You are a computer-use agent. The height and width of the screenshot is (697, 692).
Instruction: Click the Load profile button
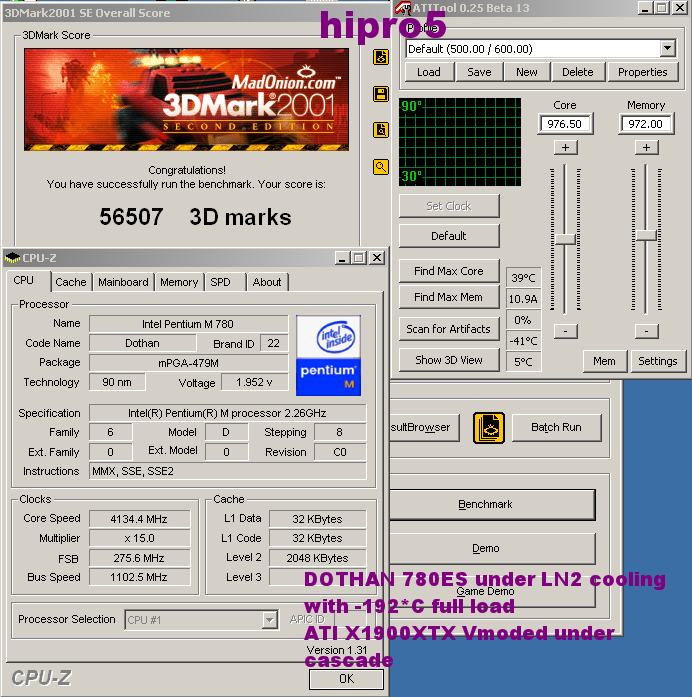click(x=429, y=72)
